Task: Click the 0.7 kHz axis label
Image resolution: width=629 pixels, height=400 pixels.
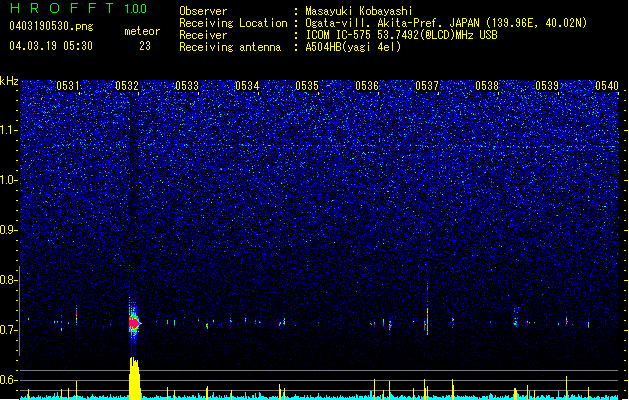Action: click(x=7, y=330)
